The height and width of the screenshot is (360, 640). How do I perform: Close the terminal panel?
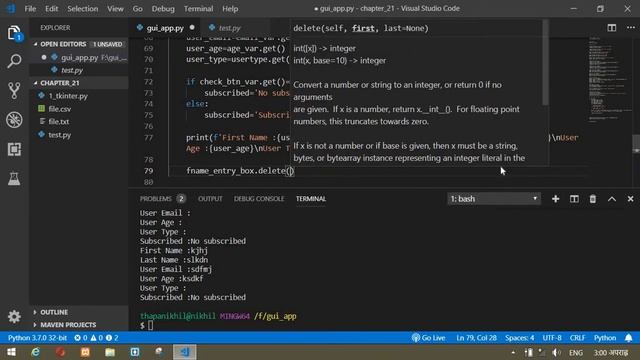point(630,199)
